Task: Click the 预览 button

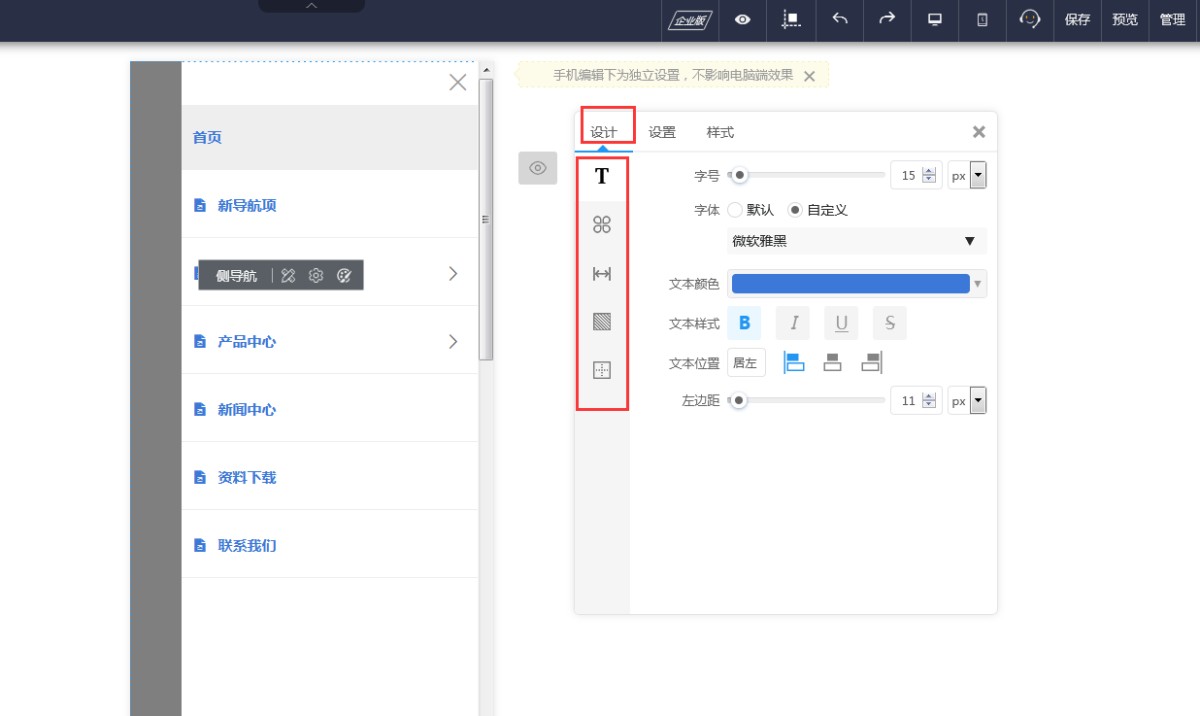Action: click(x=1125, y=20)
